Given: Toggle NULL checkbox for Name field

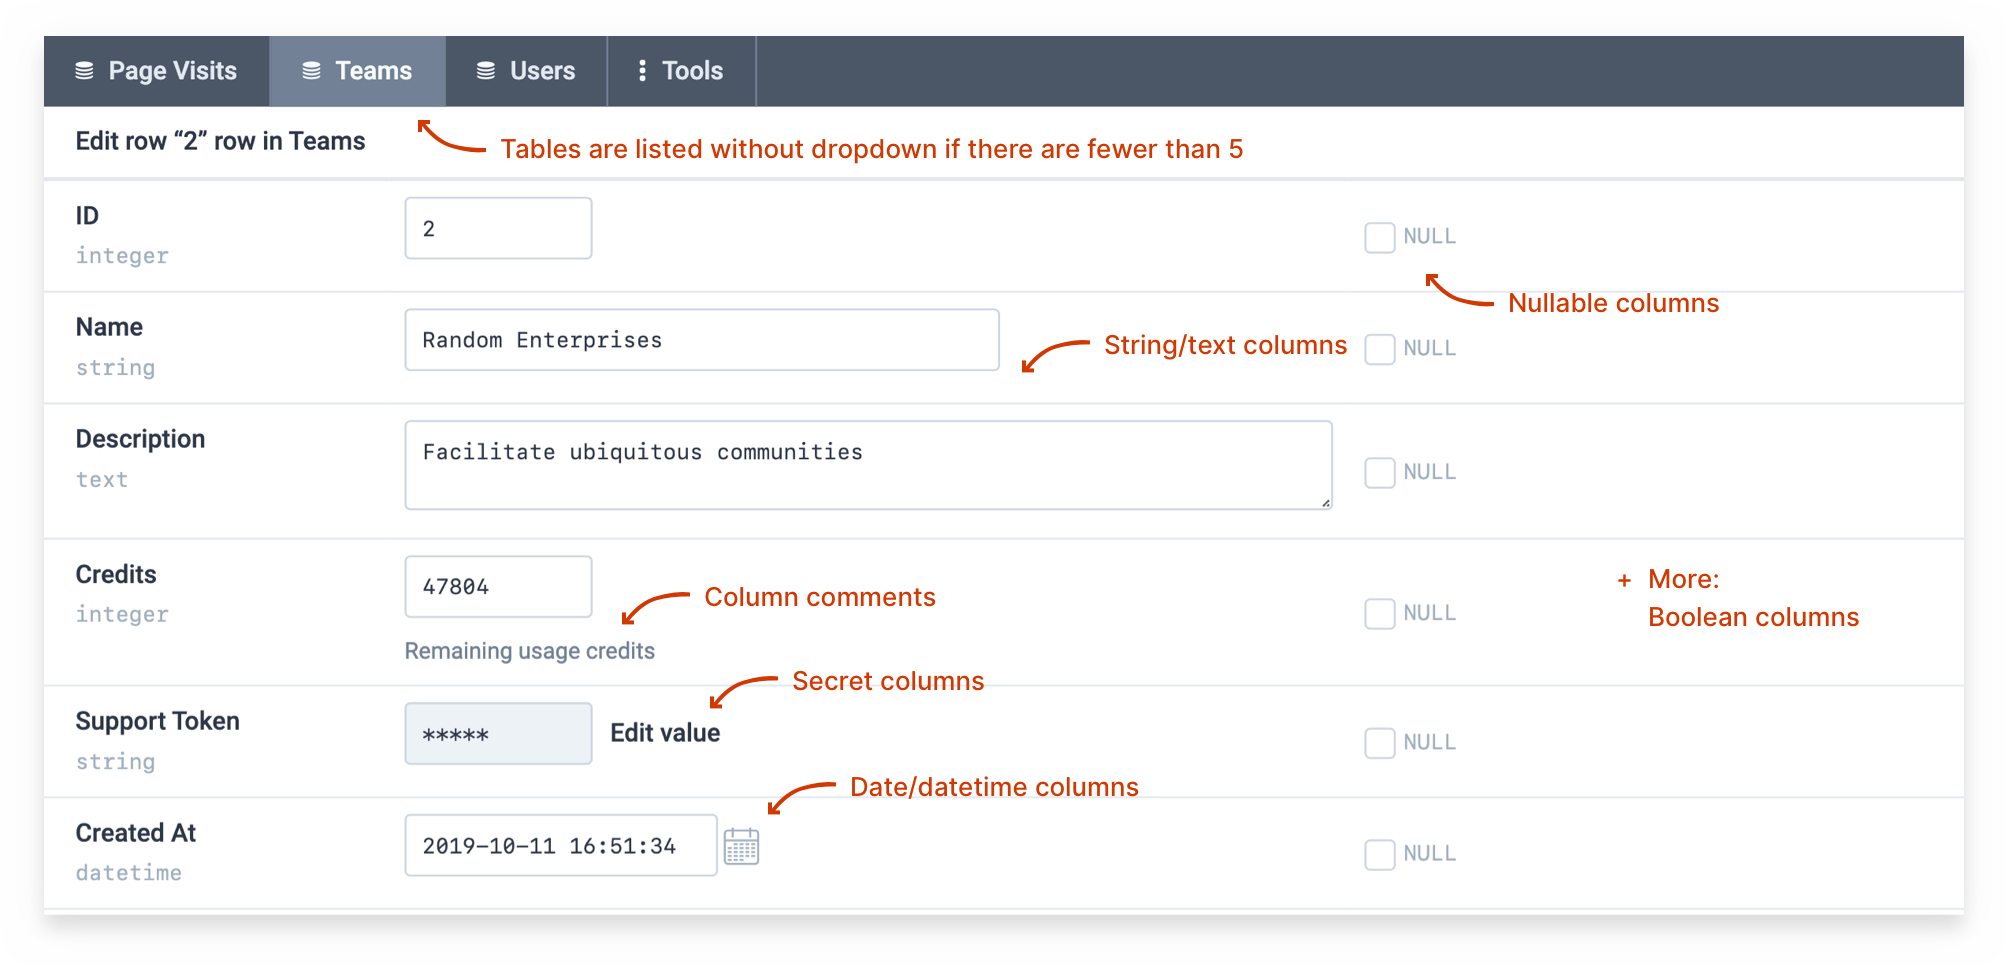Looking at the screenshot, I should 1380,349.
